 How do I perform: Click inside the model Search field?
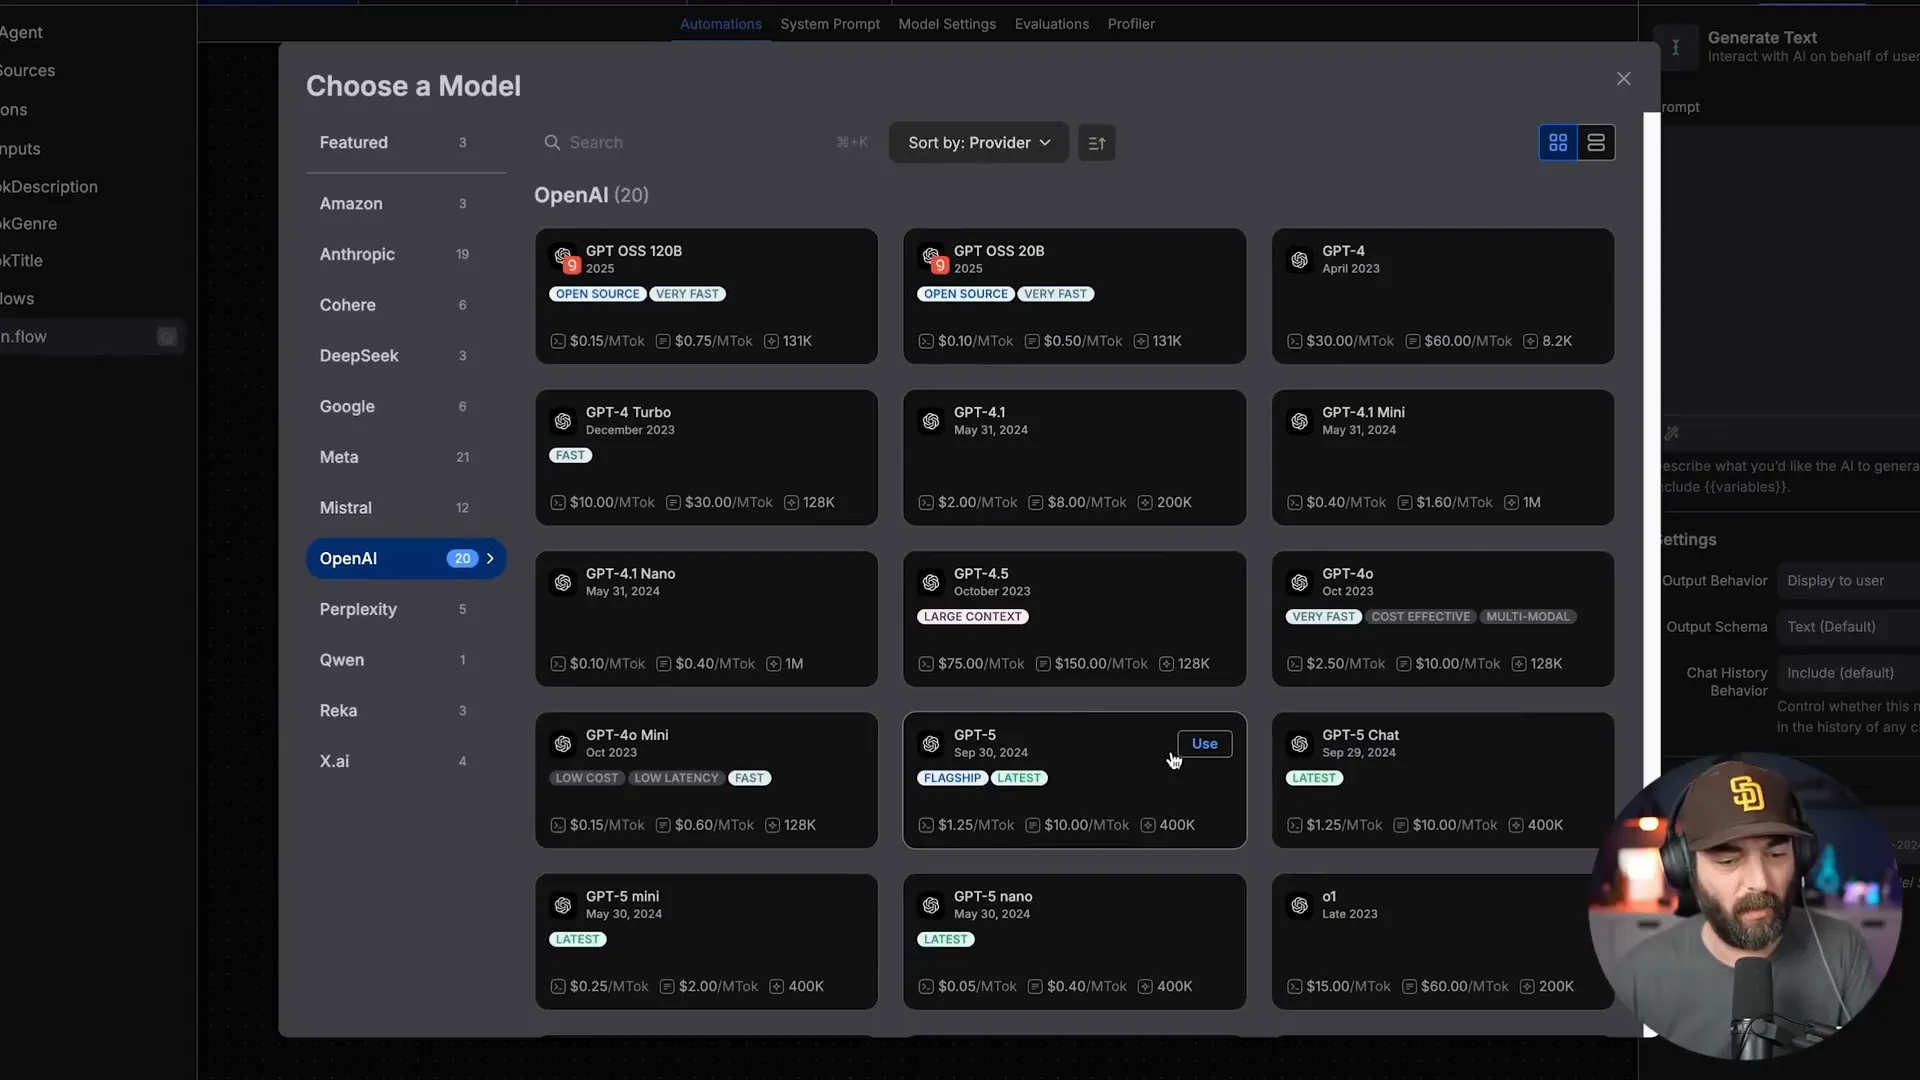point(650,142)
